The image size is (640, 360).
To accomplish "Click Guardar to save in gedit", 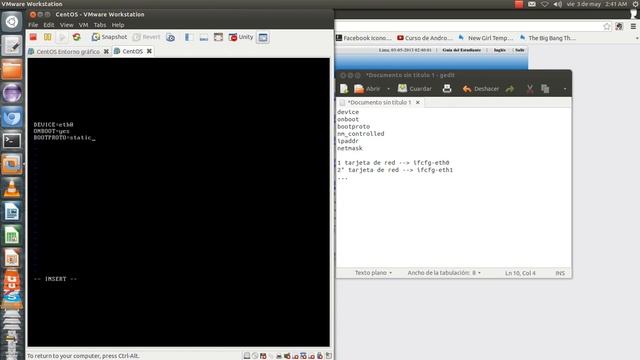I will pos(415,89).
